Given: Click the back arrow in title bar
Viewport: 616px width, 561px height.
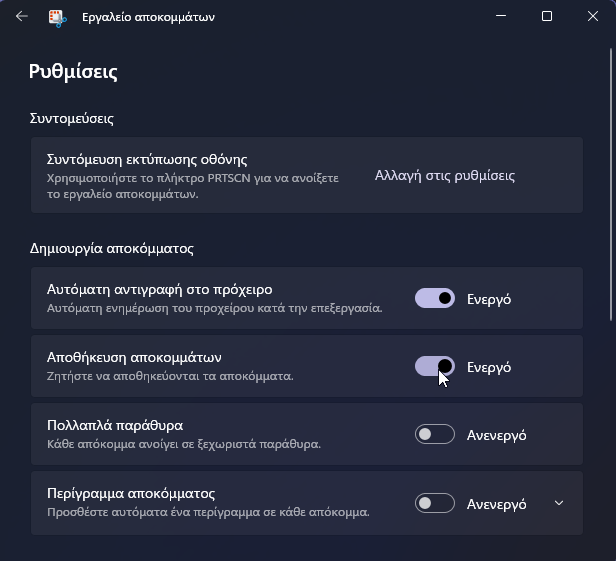Looking at the screenshot, I should pos(22,16).
